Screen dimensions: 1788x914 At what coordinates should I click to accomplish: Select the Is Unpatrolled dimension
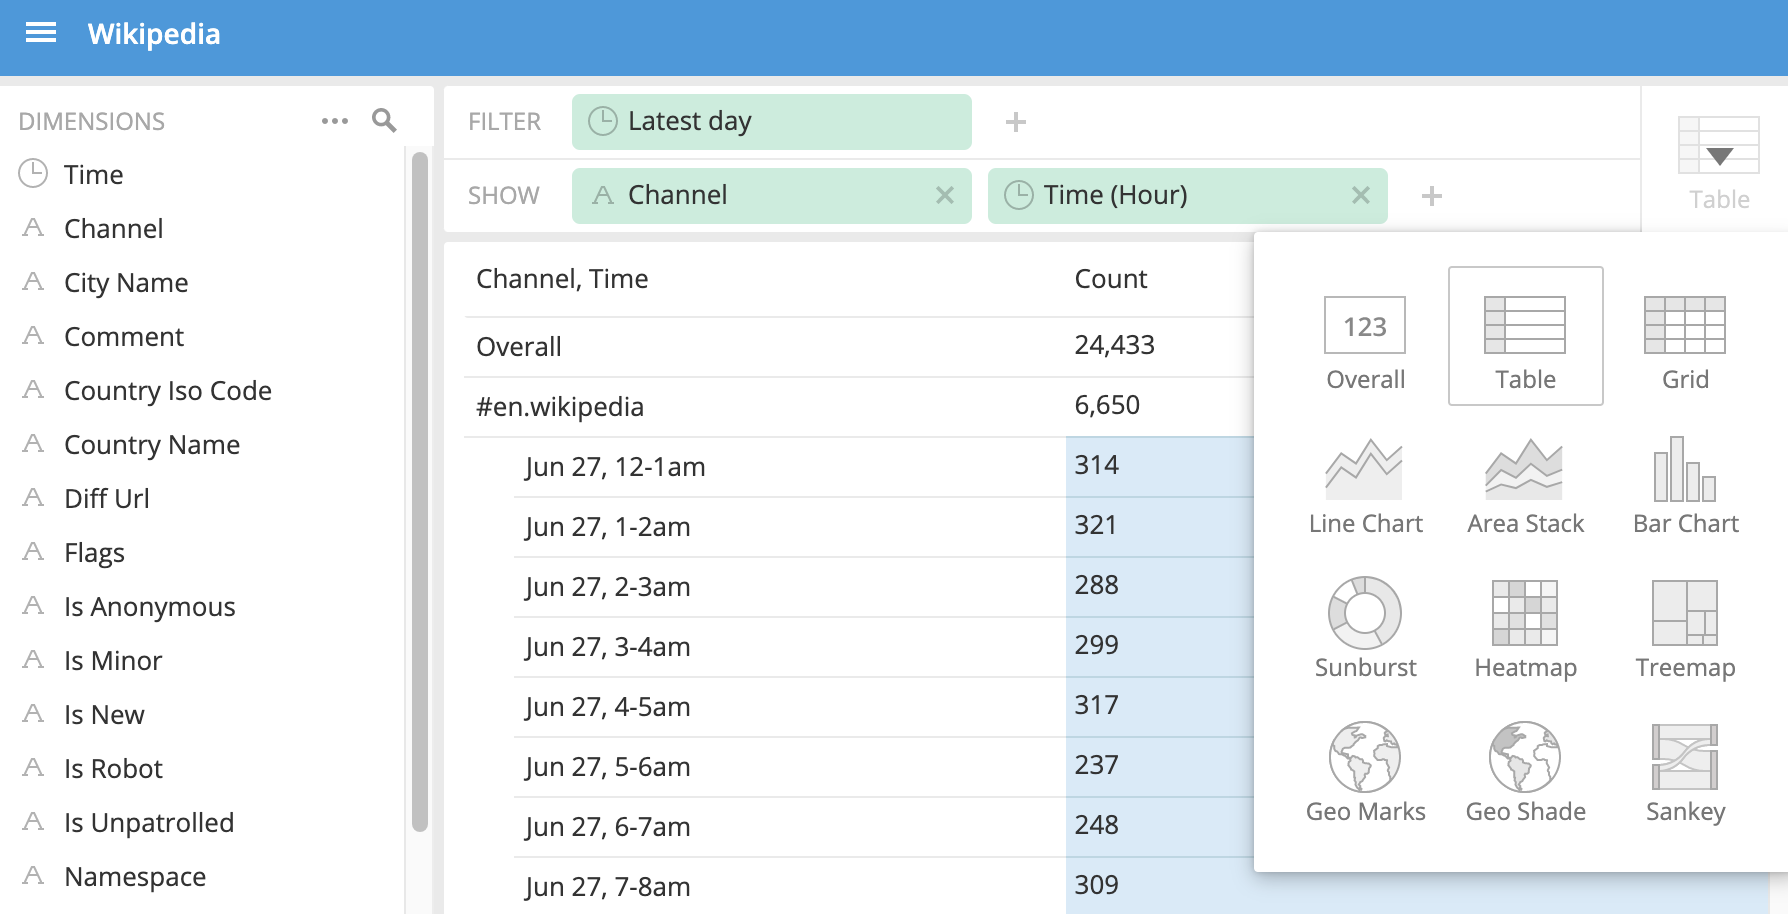point(204,822)
